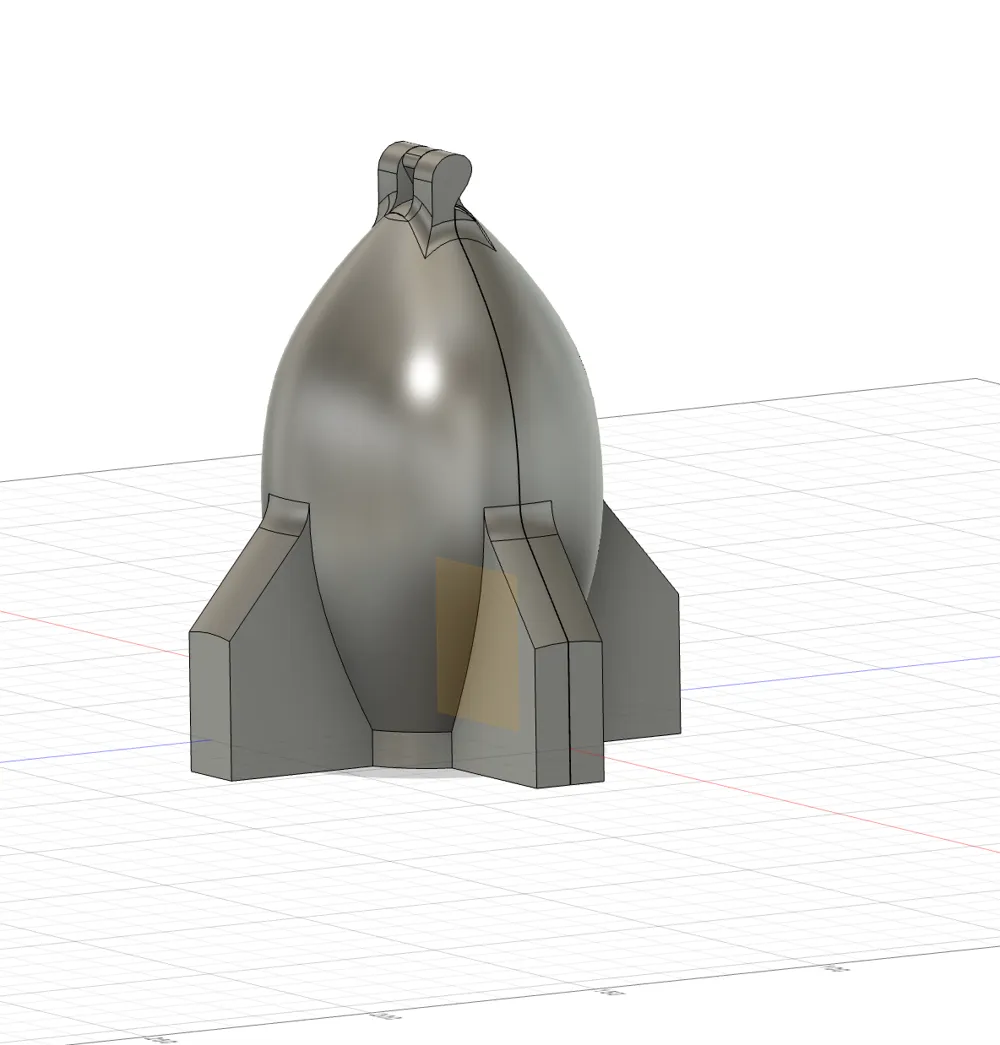Click the left fin's outer side face

click(211, 708)
